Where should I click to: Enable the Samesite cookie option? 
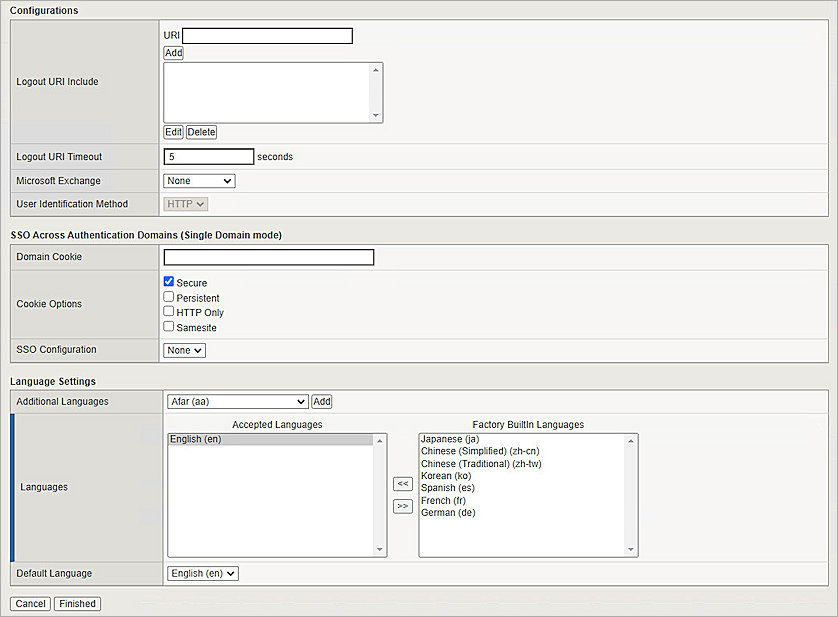(x=169, y=326)
